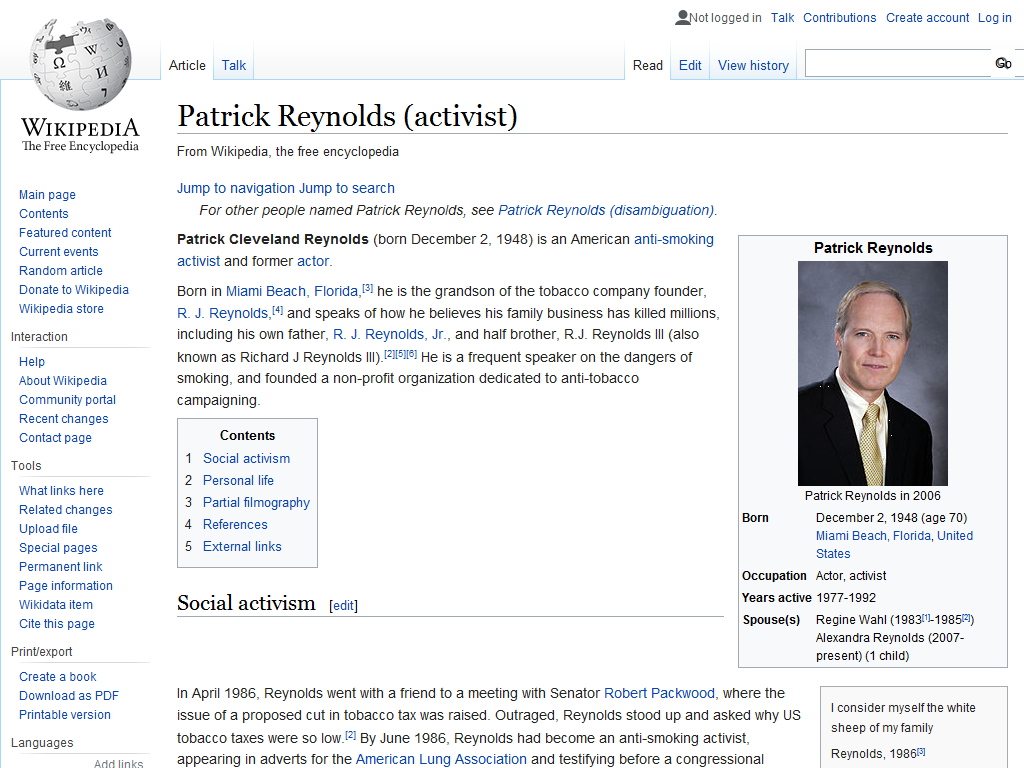Click Cite this page
This screenshot has height=768, width=1024.
56,624
